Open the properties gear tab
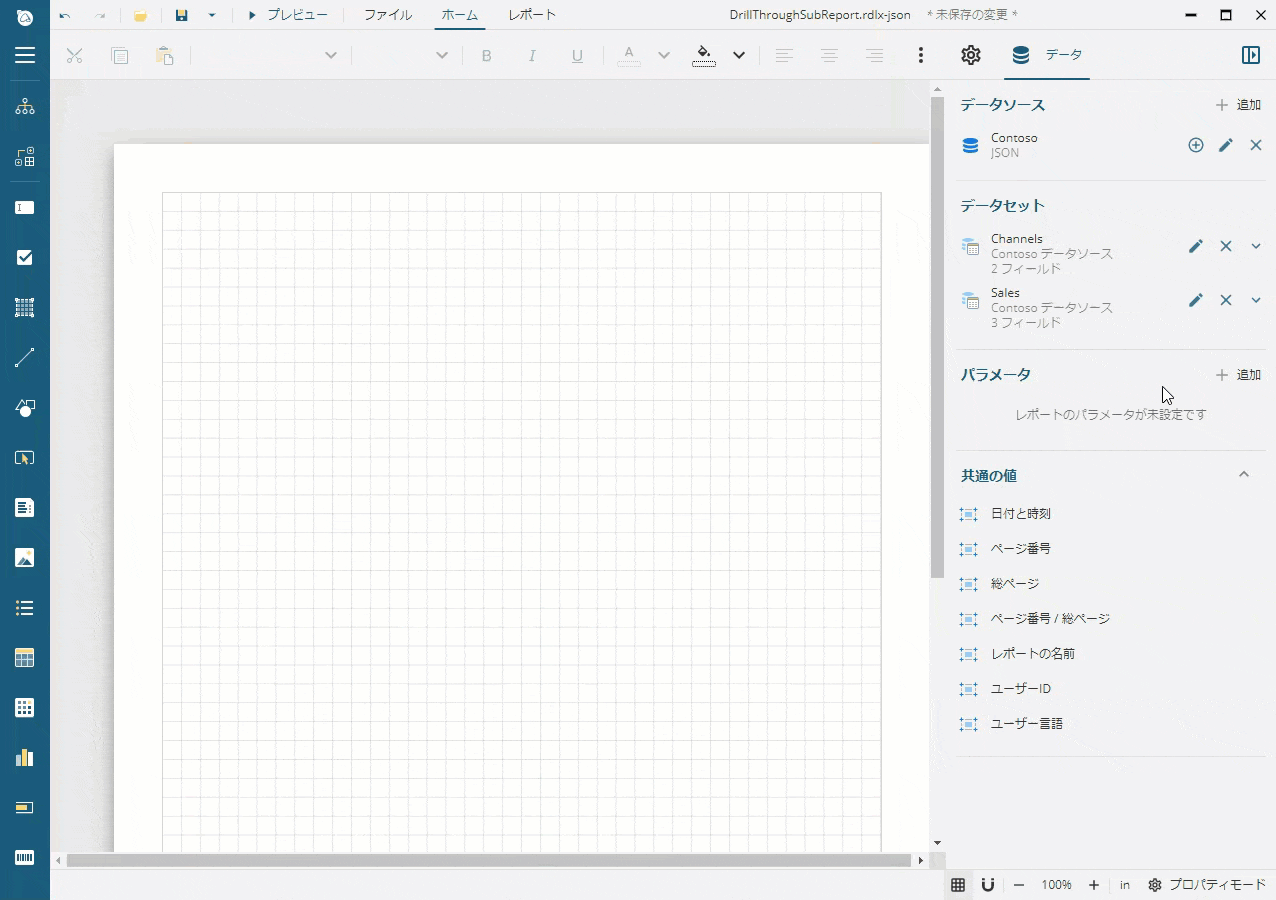Viewport: 1276px width, 900px height. [x=970, y=56]
